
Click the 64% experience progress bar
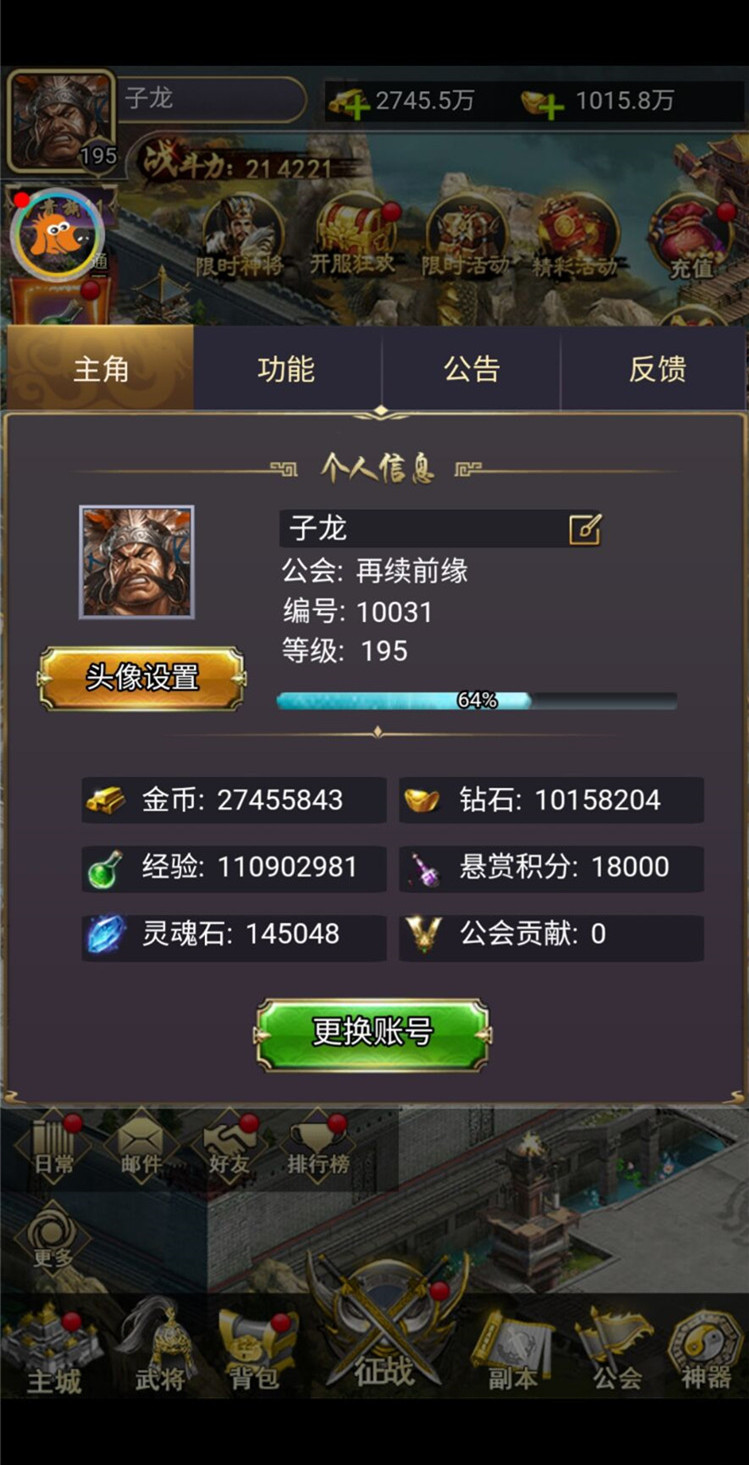click(477, 701)
